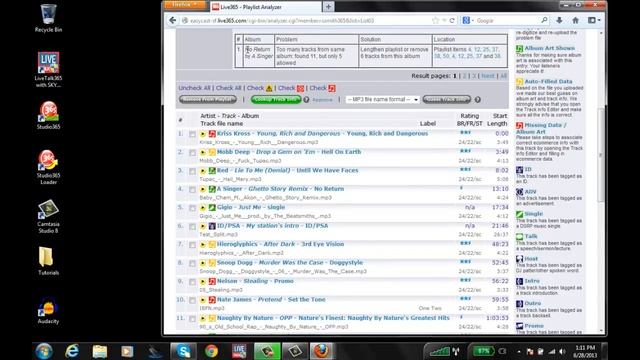Image resolution: width=640 pixels, height=360 pixels.
Task: Click help icon after the last gray button
Action: (x=477, y=100)
